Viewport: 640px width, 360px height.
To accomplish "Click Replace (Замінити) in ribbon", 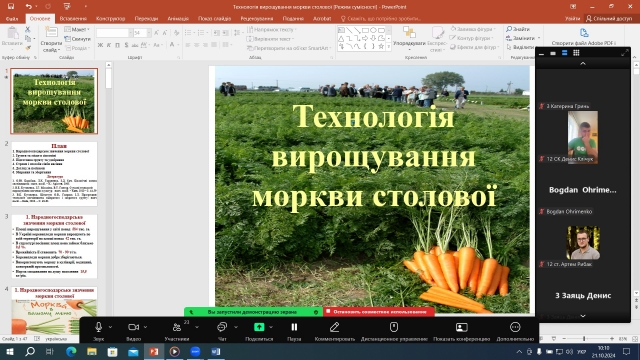I will point(523,38).
